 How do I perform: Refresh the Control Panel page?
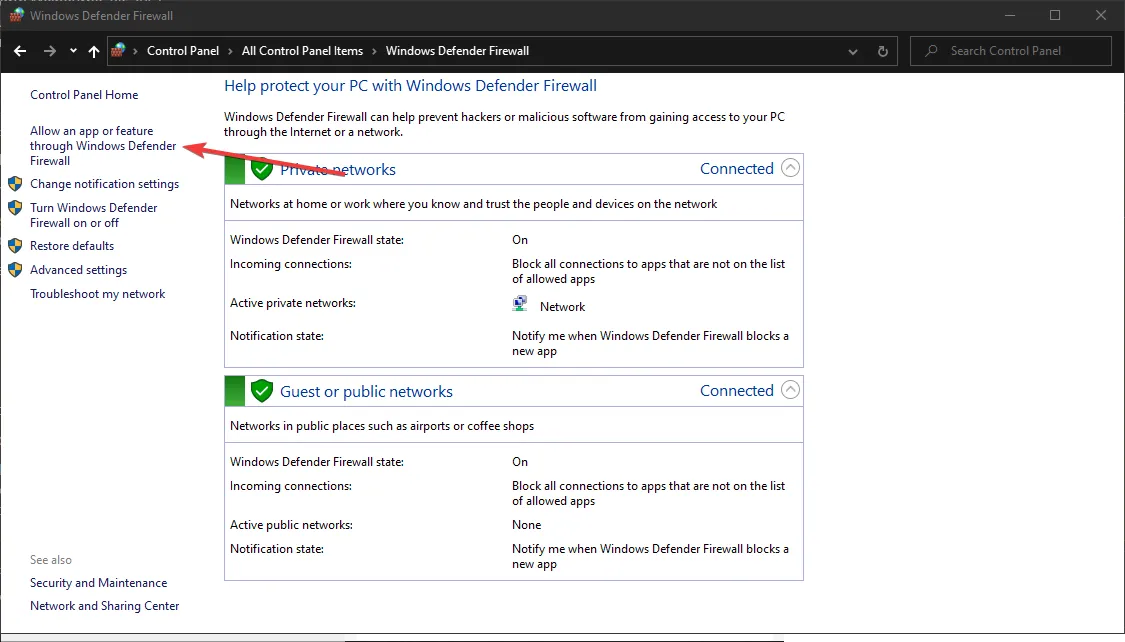tap(882, 52)
